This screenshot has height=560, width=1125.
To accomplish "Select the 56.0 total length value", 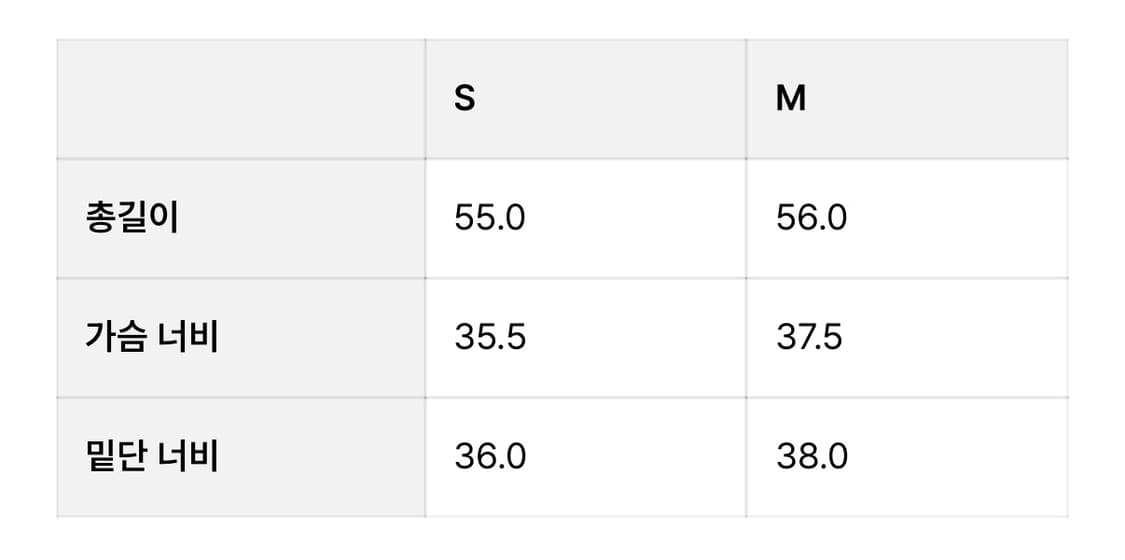I will pyautogui.click(x=811, y=219).
